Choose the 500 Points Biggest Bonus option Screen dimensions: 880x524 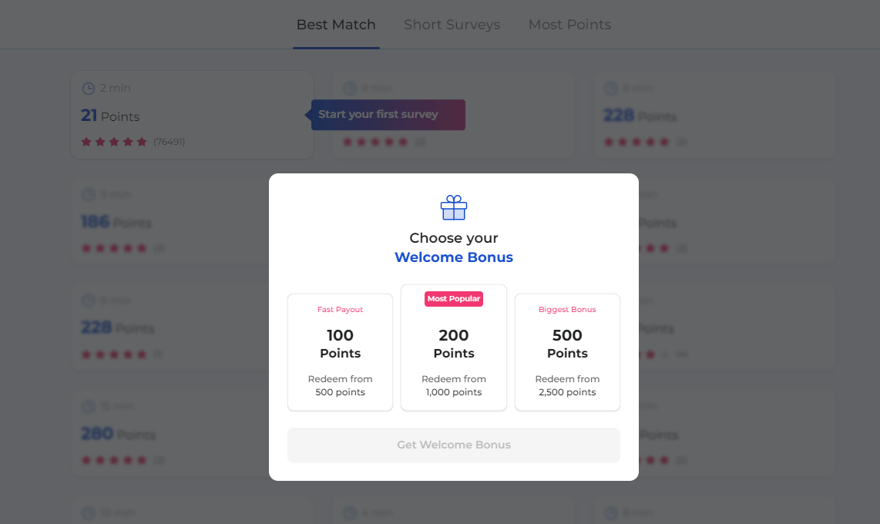point(567,352)
